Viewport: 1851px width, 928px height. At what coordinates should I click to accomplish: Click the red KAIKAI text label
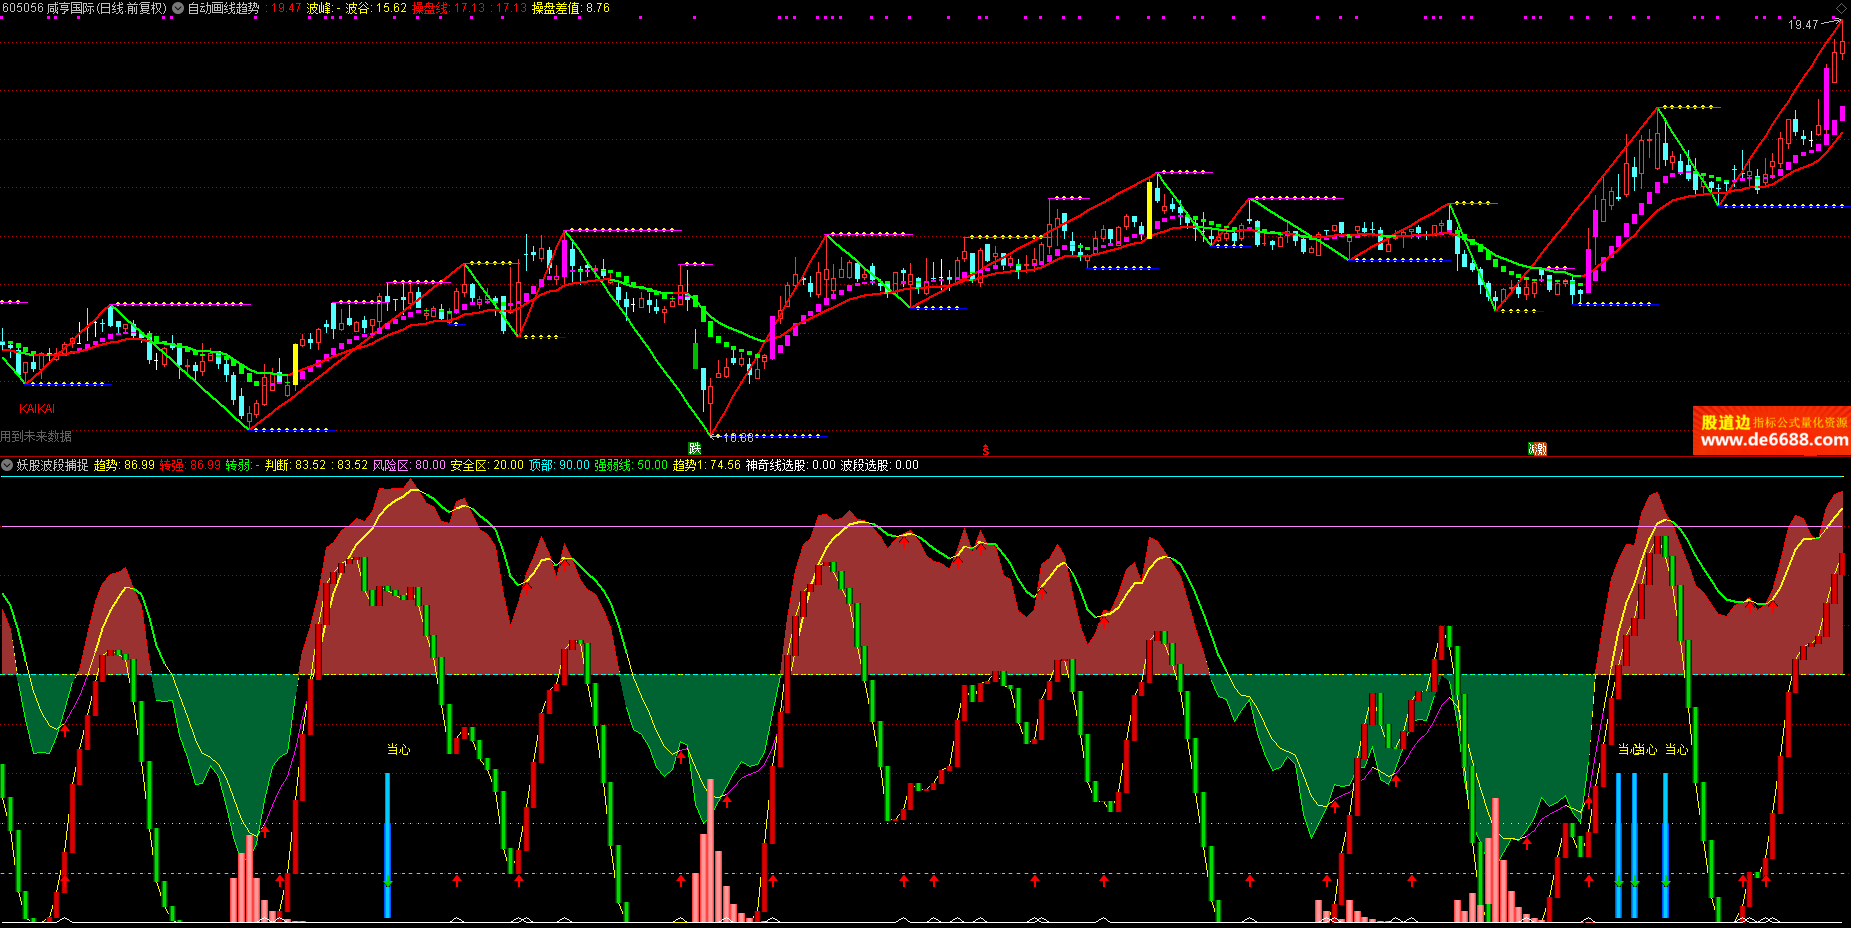(37, 409)
